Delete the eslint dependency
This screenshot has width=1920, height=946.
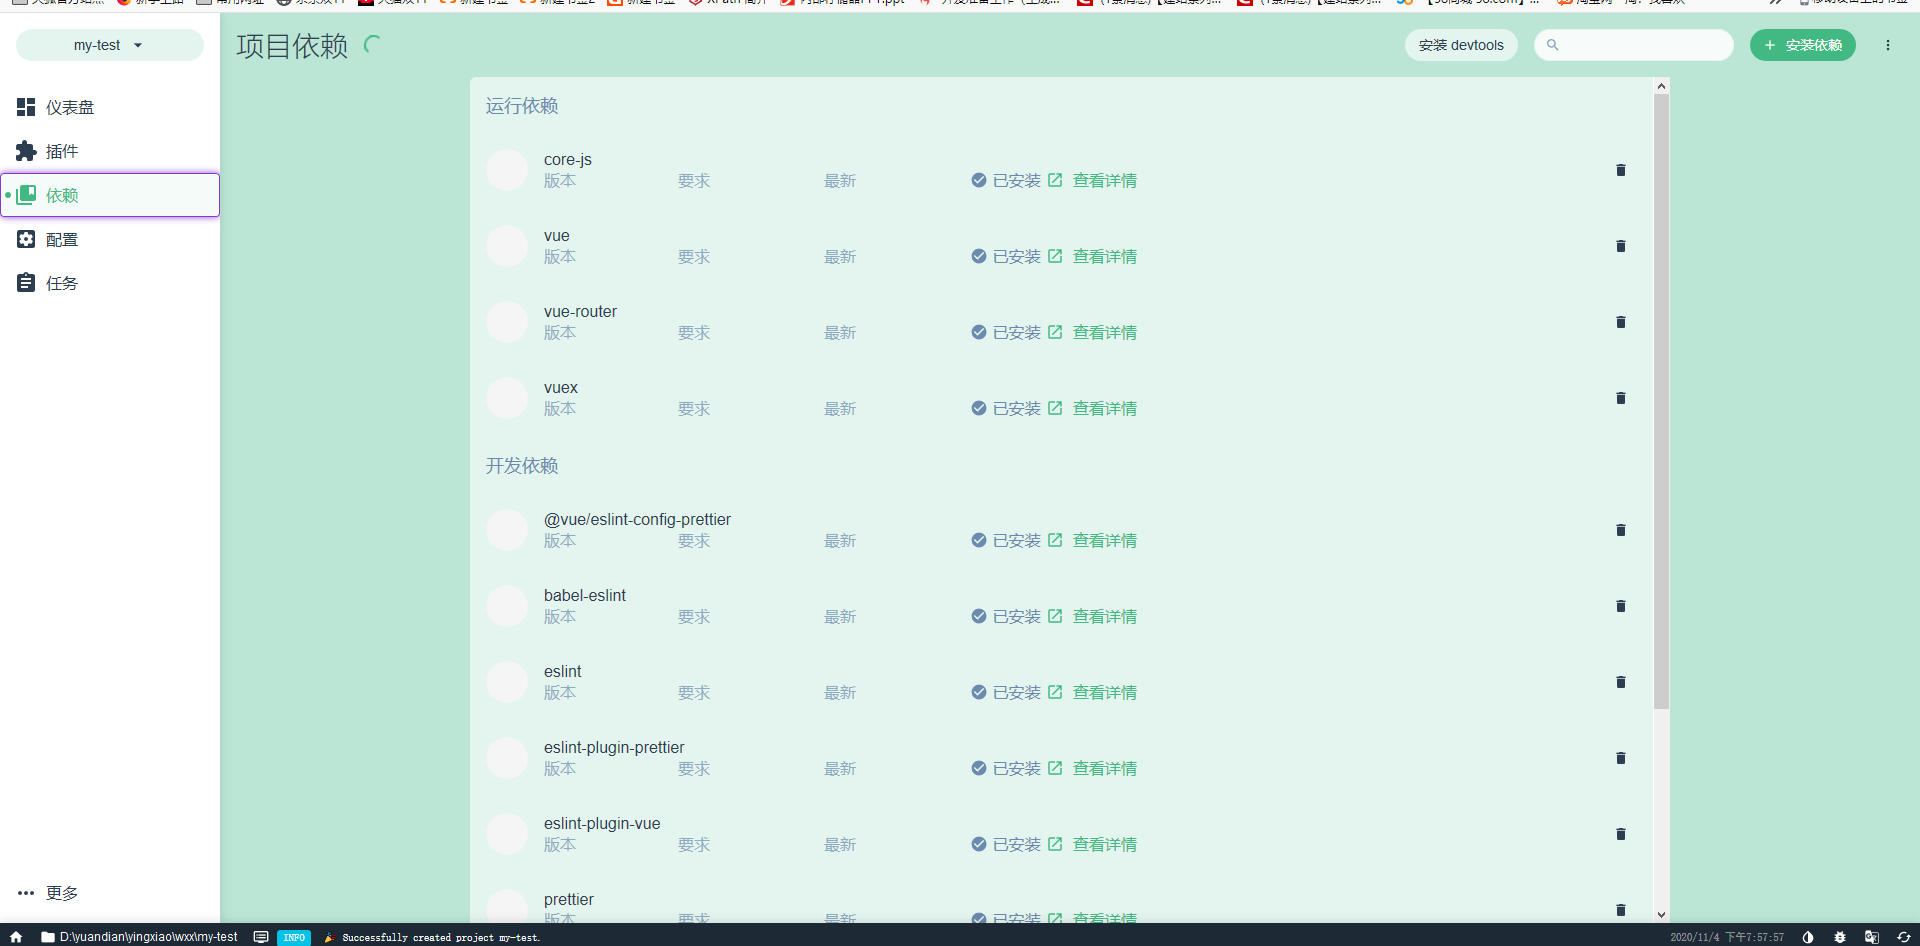(x=1621, y=682)
